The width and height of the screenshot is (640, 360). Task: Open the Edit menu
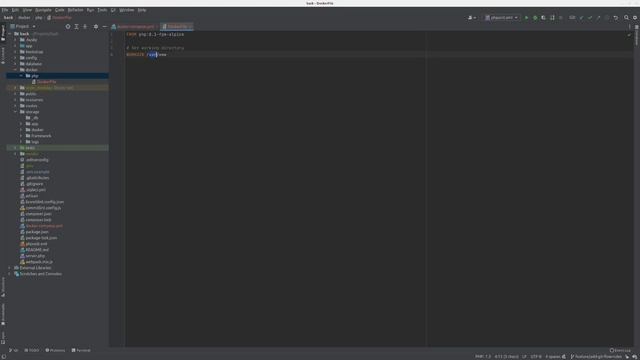click(x=15, y=10)
